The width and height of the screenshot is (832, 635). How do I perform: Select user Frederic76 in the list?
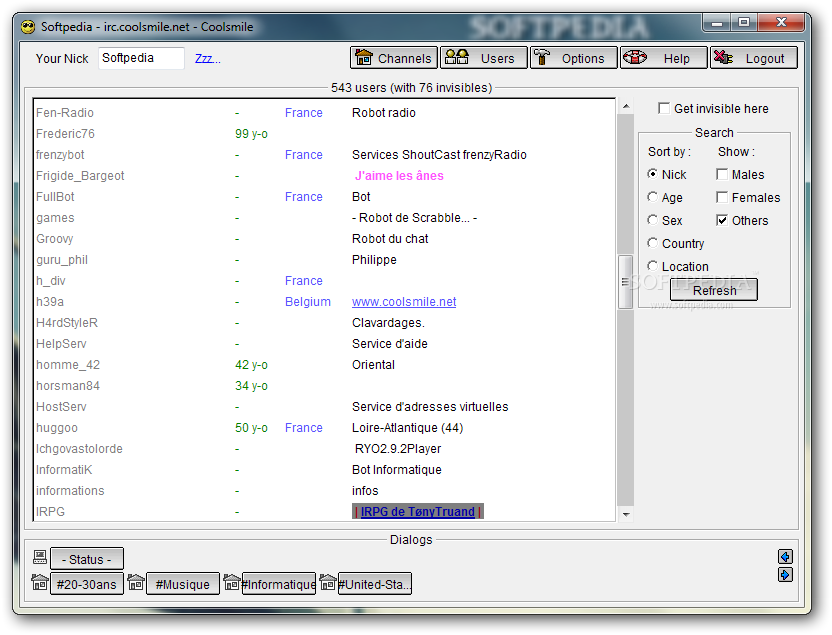pyautogui.click(x=65, y=134)
